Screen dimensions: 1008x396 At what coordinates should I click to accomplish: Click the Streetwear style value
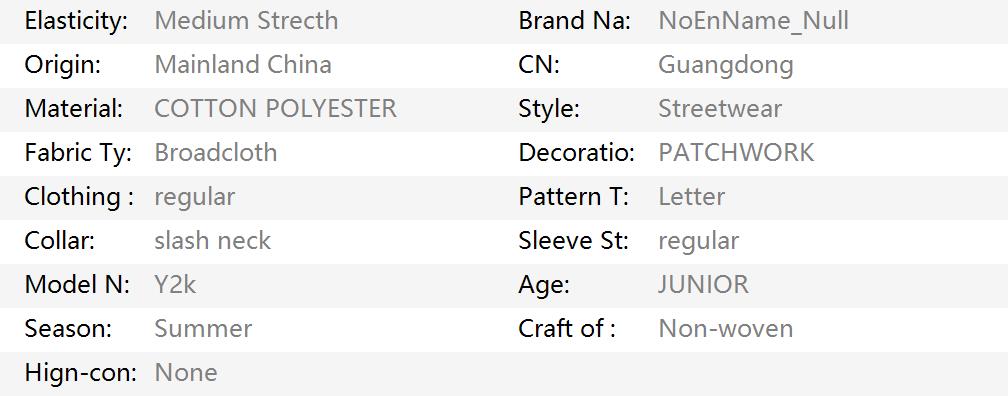[720, 109]
